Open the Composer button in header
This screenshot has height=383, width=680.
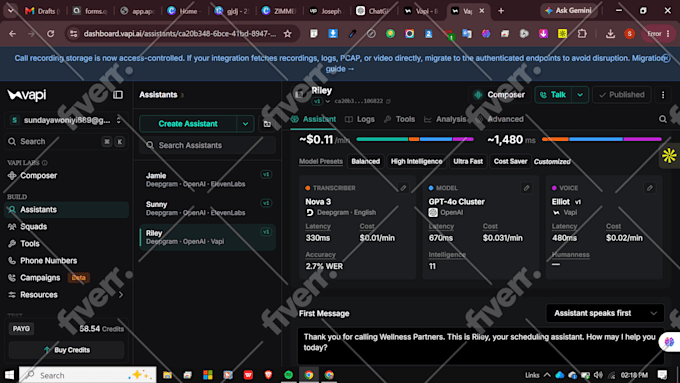click(x=499, y=95)
